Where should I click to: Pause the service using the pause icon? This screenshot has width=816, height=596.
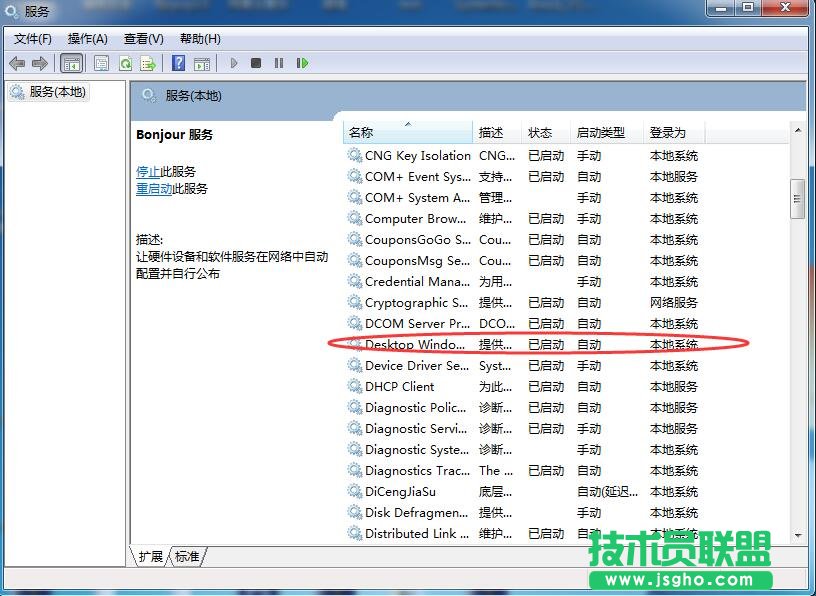point(278,63)
